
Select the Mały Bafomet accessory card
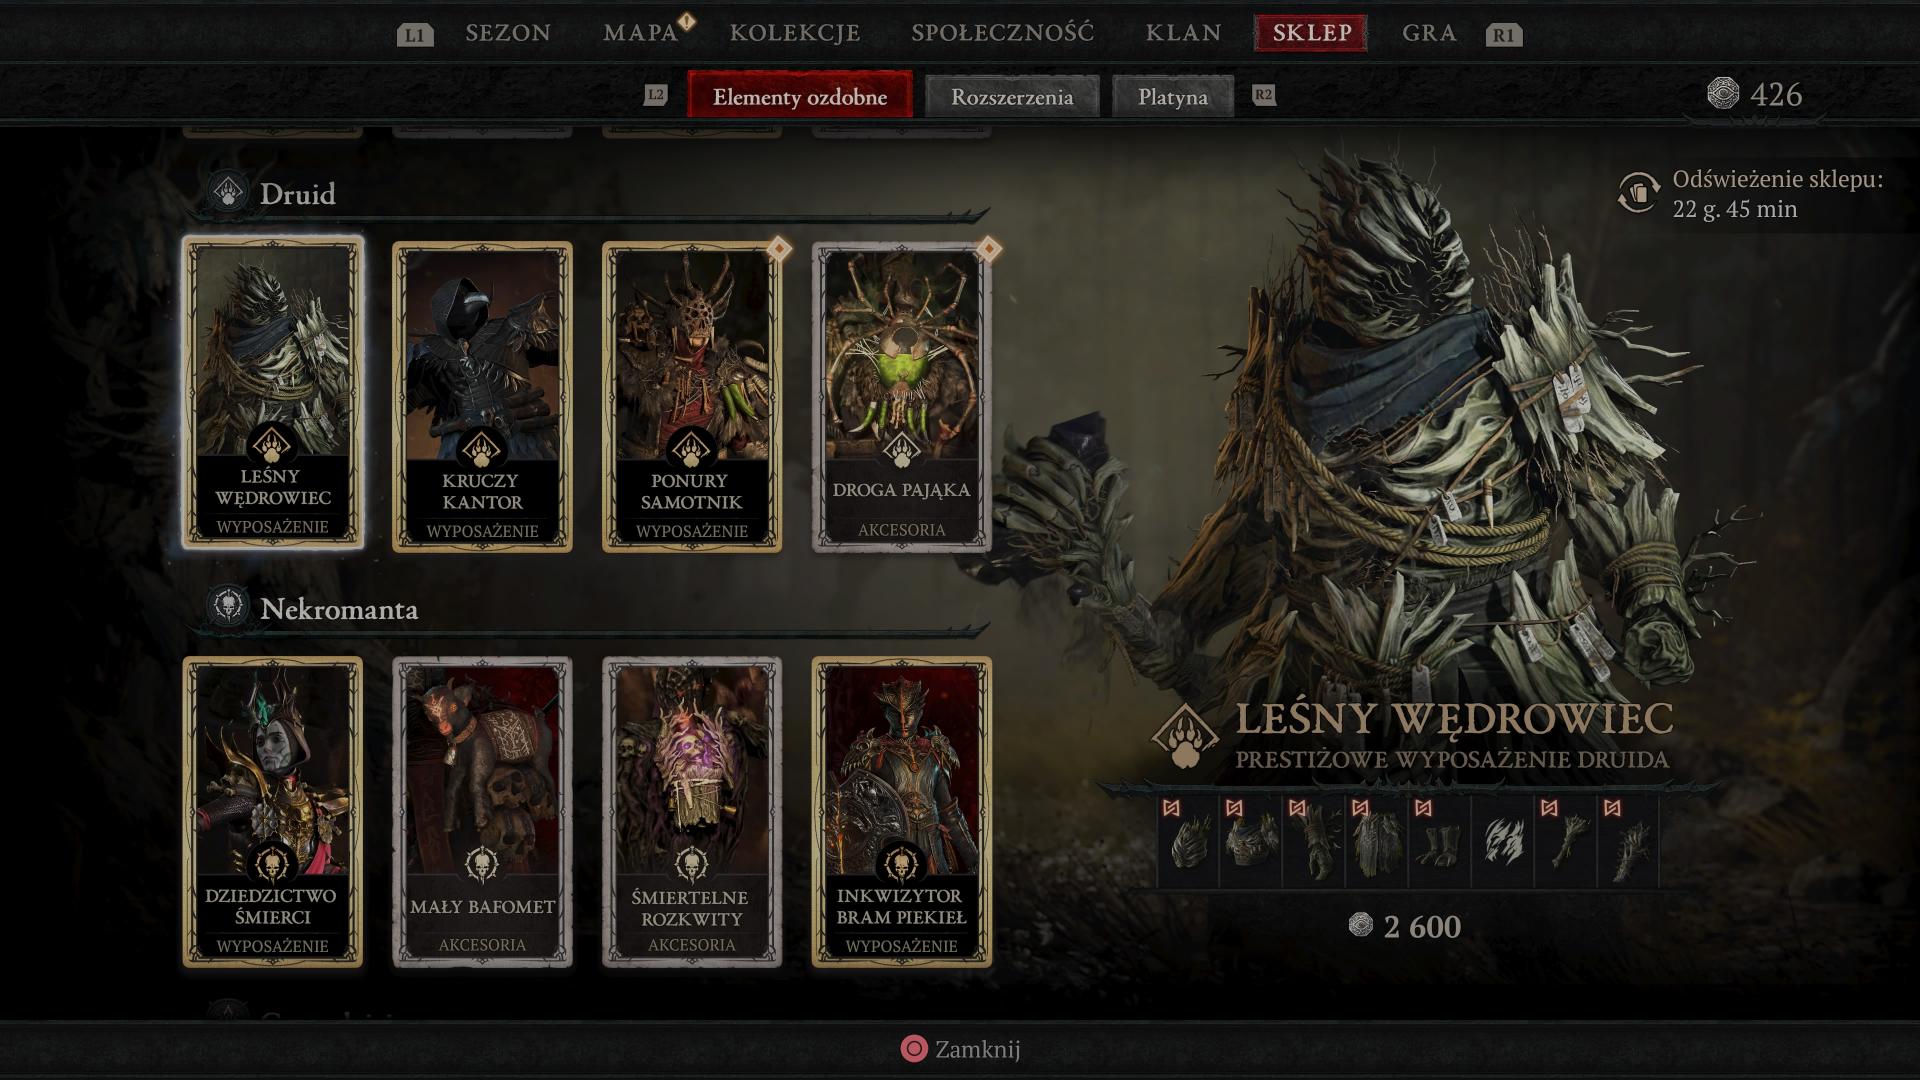pos(483,811)
